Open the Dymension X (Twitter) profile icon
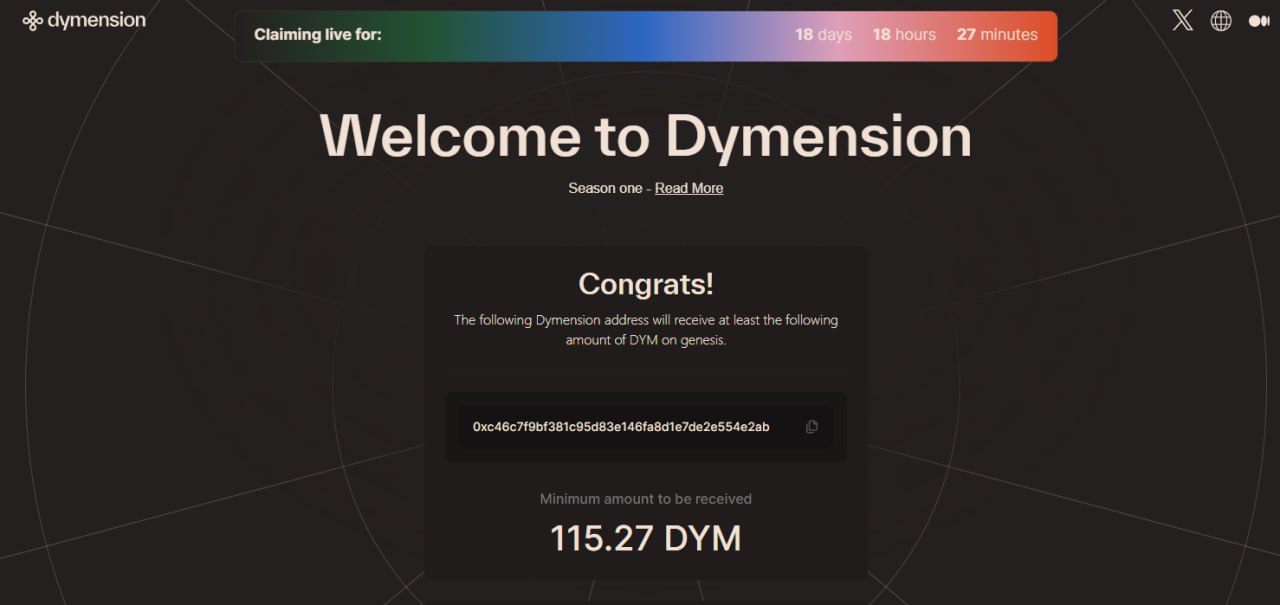 [1183, 20]
